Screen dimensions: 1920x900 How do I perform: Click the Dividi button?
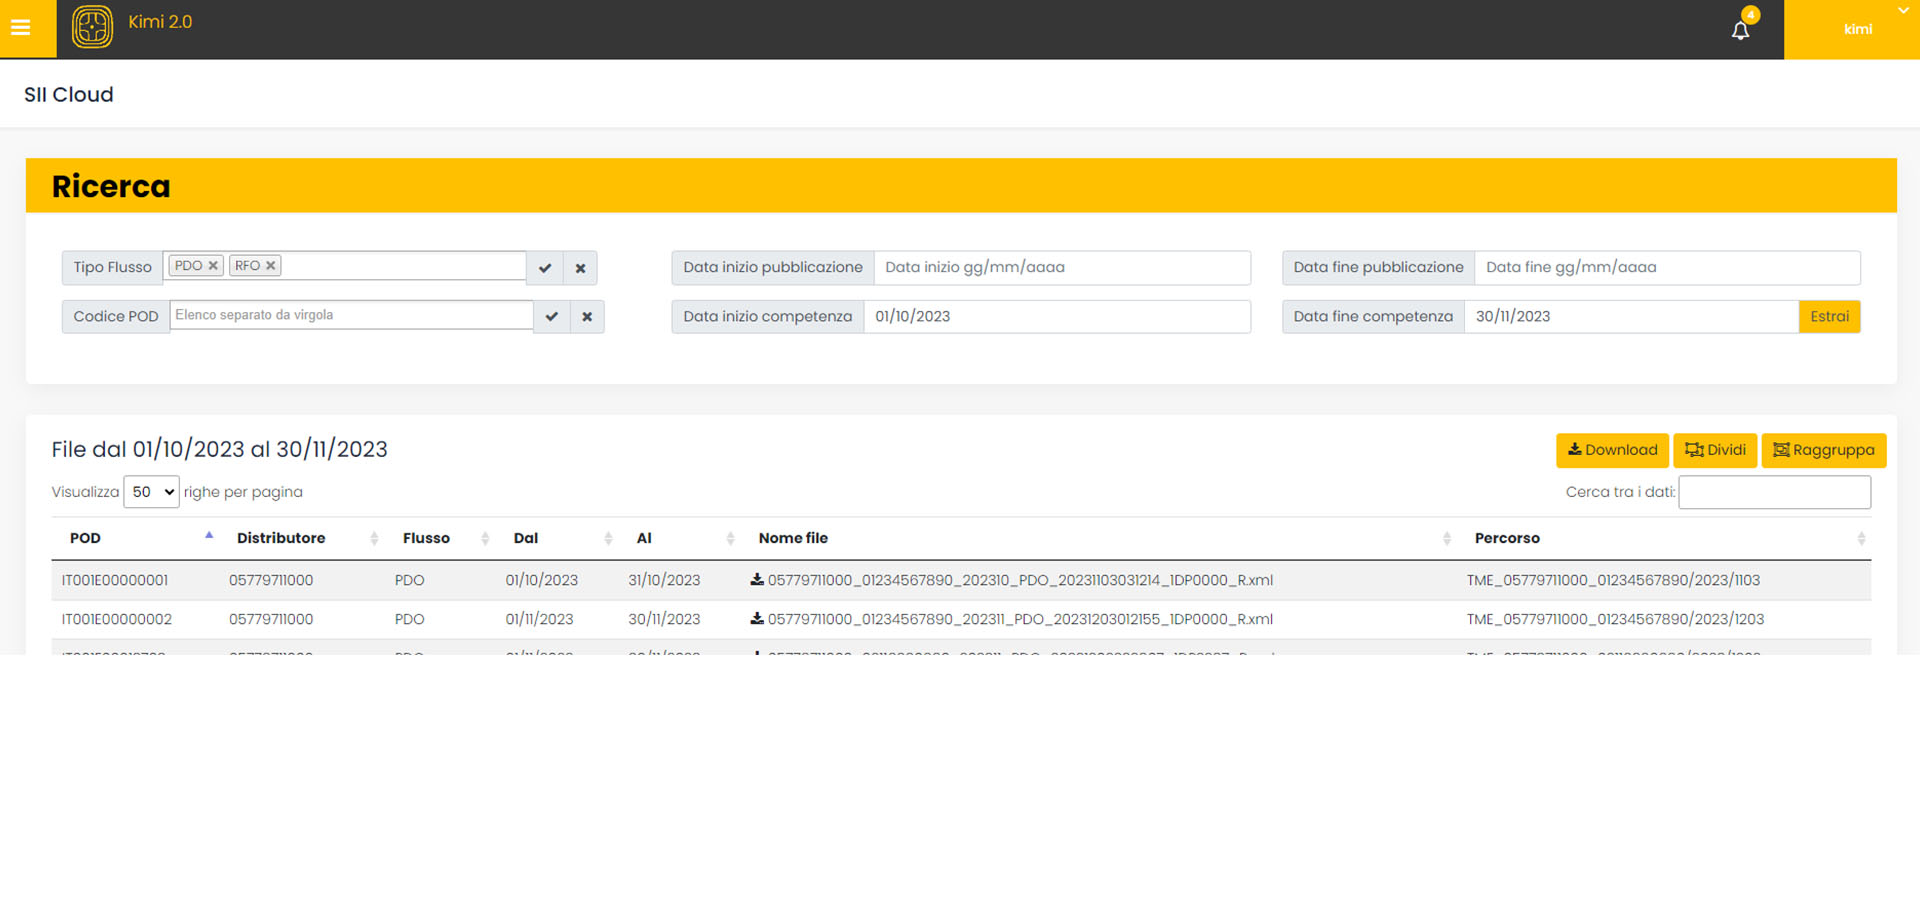[1714, 450]
